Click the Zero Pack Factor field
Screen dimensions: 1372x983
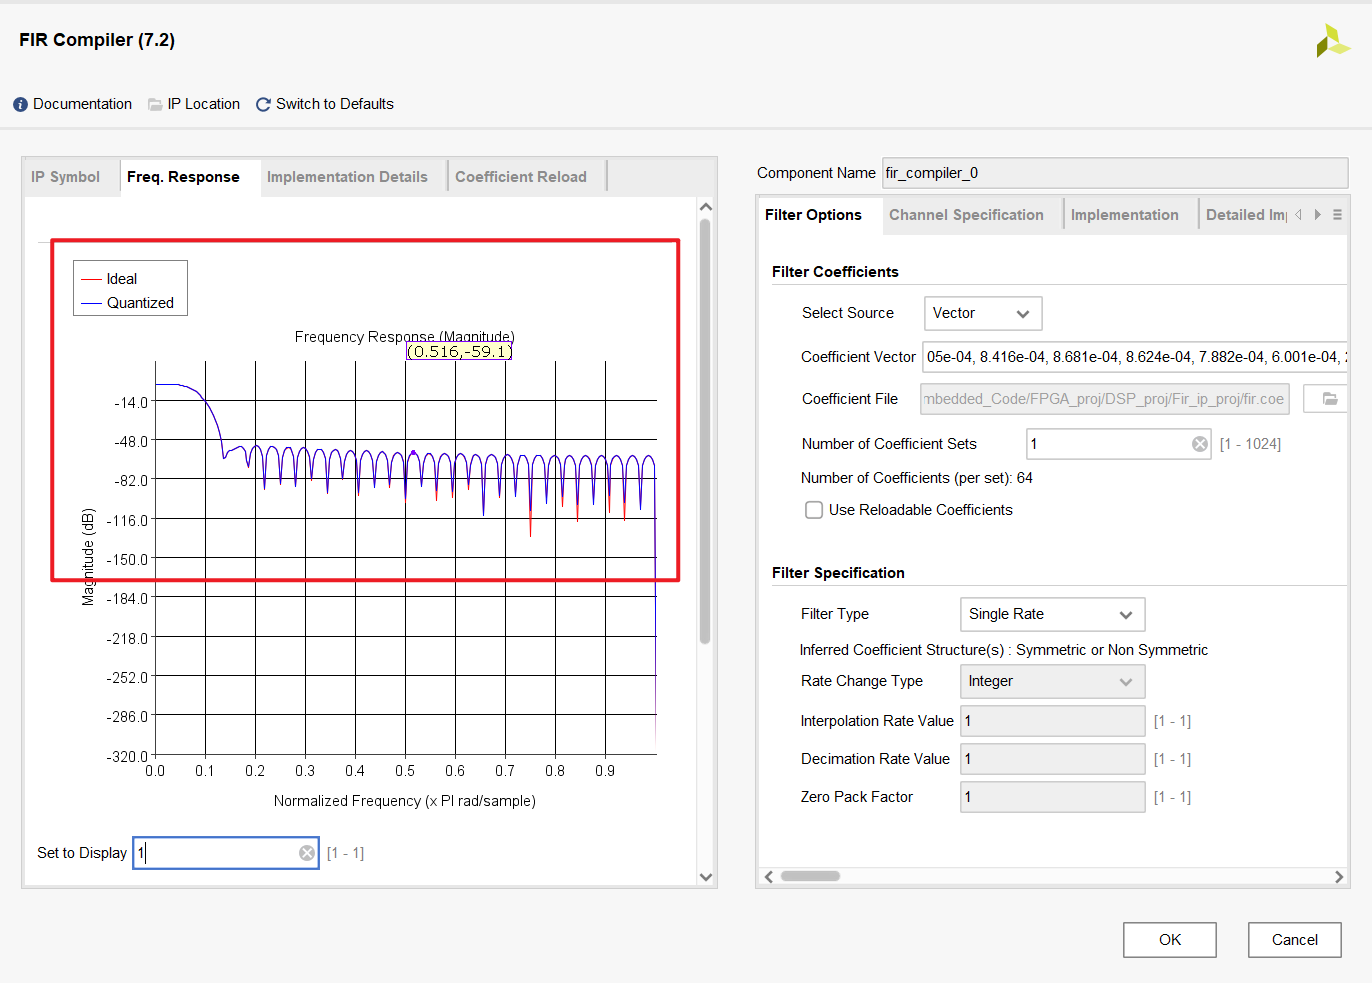1053,797
